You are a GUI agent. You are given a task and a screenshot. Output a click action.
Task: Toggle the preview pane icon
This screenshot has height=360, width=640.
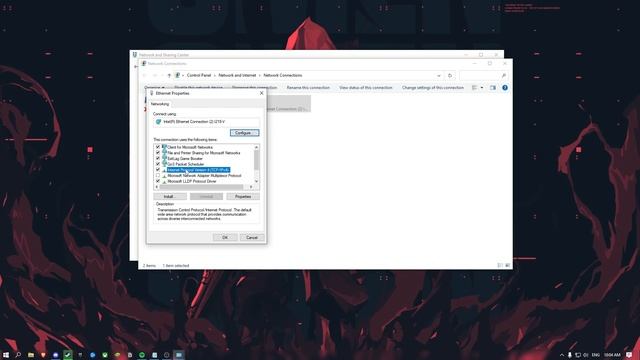point(493,88)
